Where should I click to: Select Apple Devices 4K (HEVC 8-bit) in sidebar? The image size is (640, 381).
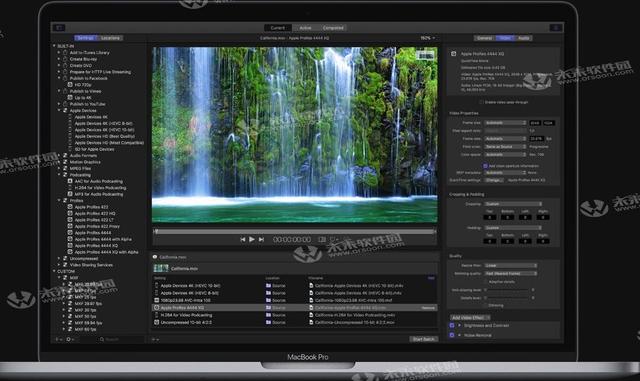[104, 123]
